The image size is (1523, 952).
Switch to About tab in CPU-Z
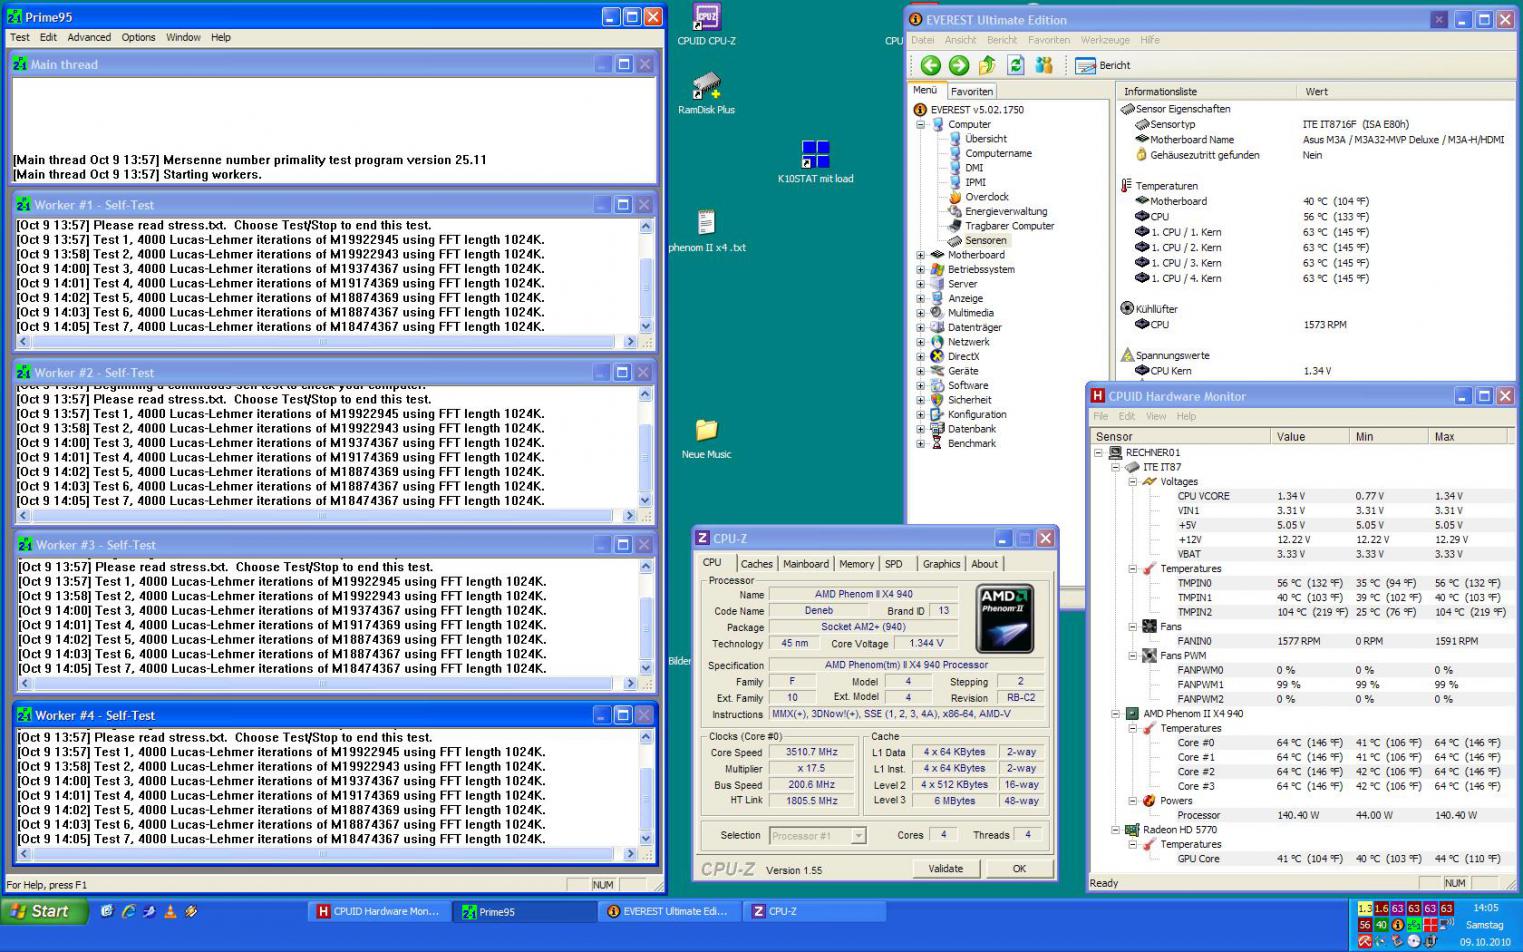(985, 564)
